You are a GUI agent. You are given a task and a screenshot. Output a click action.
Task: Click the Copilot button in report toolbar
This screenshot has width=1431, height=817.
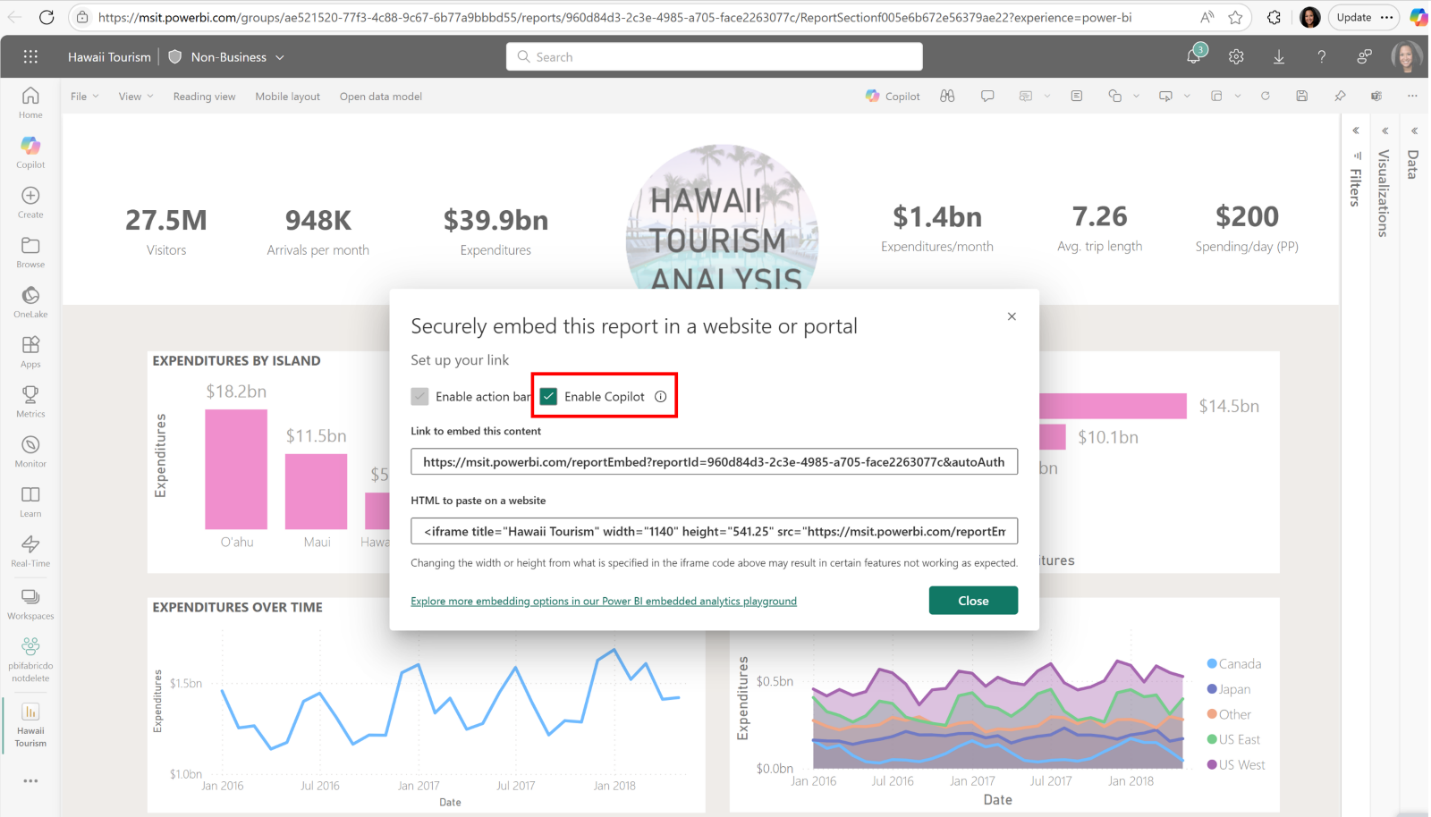pyautogui.click(x=892, y=96)
